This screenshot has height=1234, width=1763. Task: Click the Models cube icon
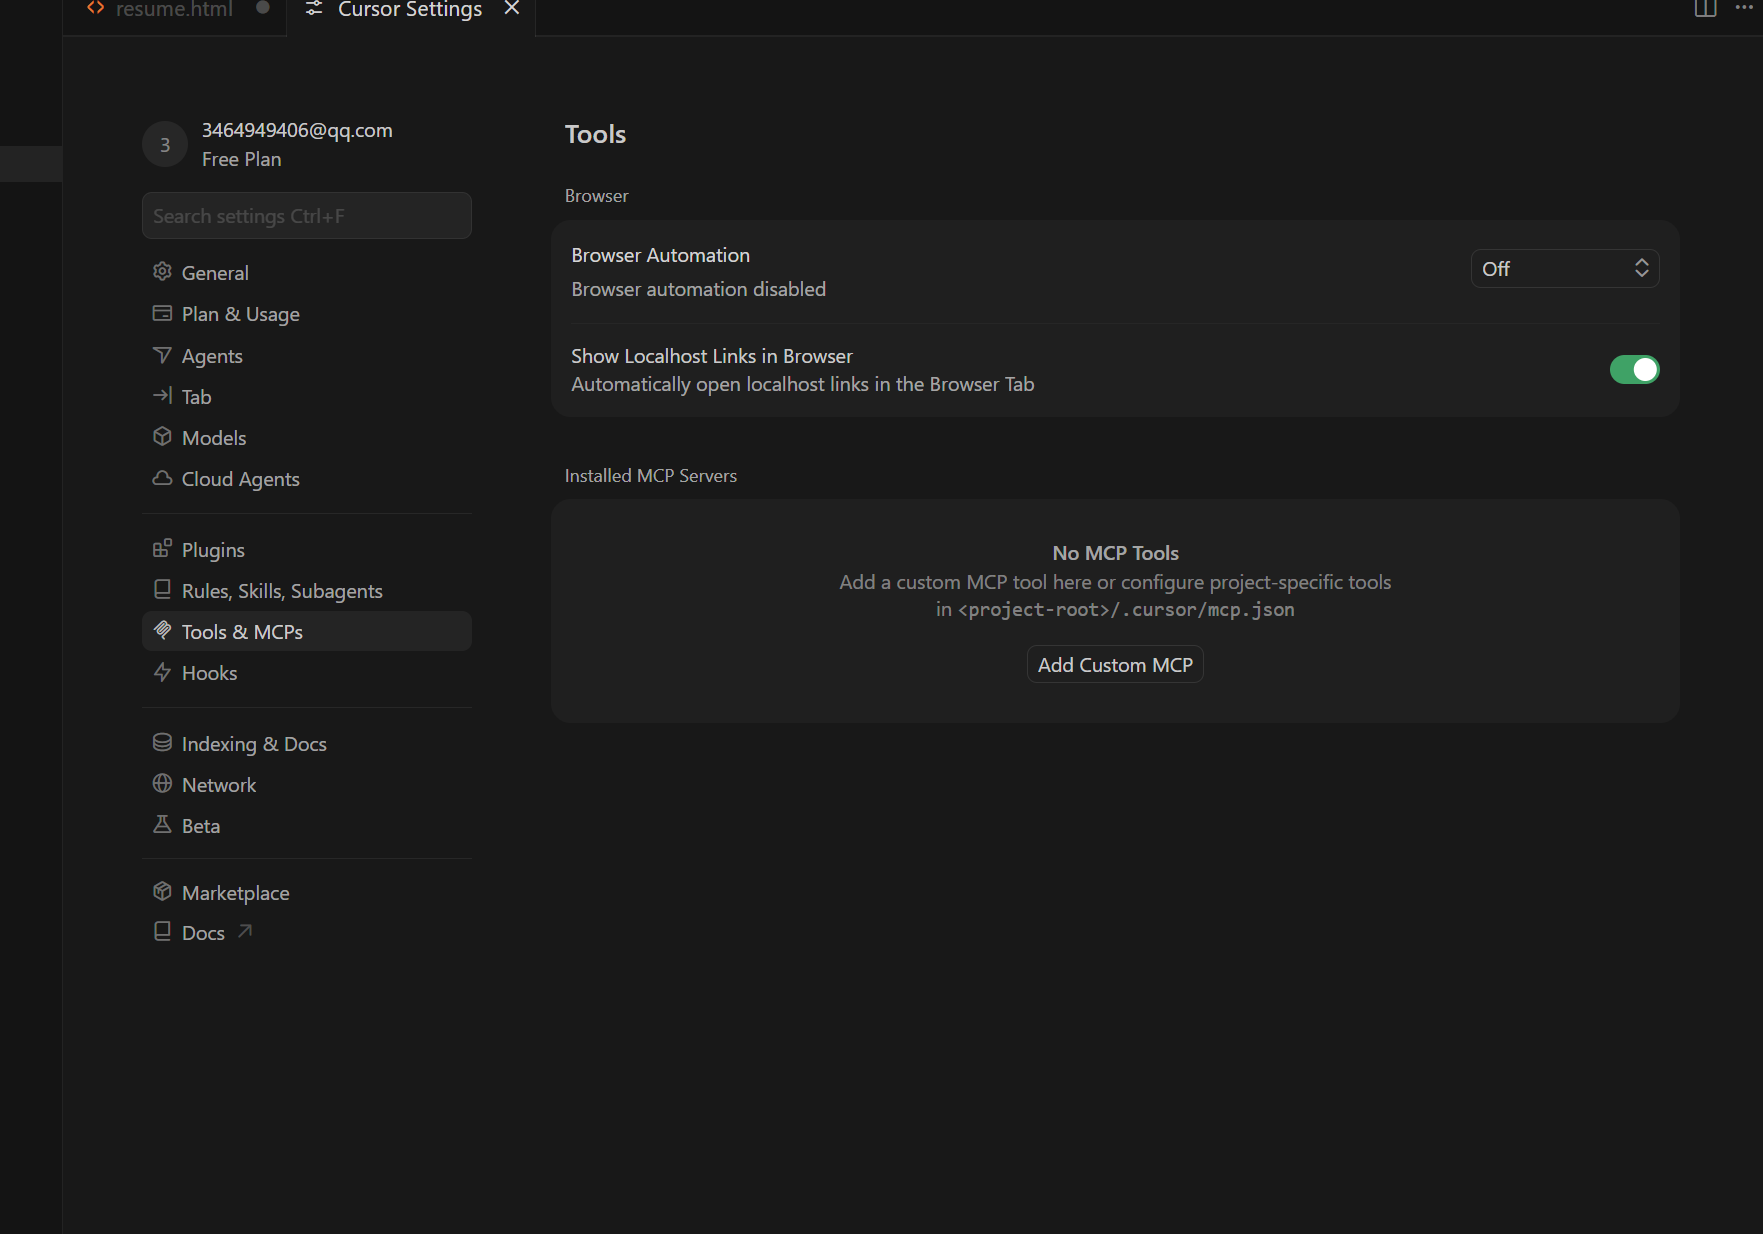(x=162, y=437)
